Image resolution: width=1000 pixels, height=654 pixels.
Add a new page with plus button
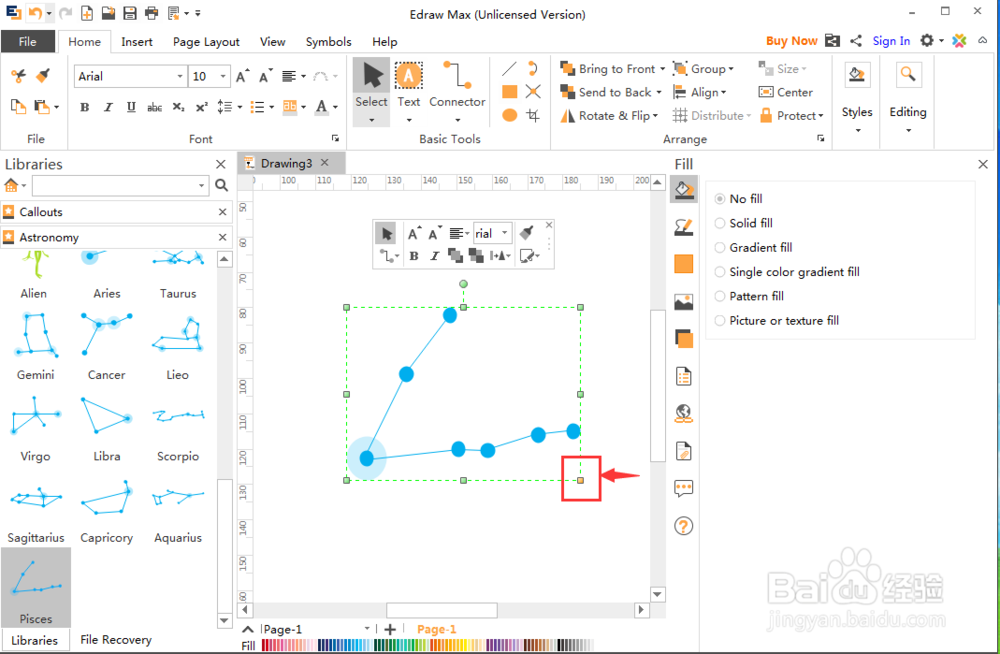[390, 629]
